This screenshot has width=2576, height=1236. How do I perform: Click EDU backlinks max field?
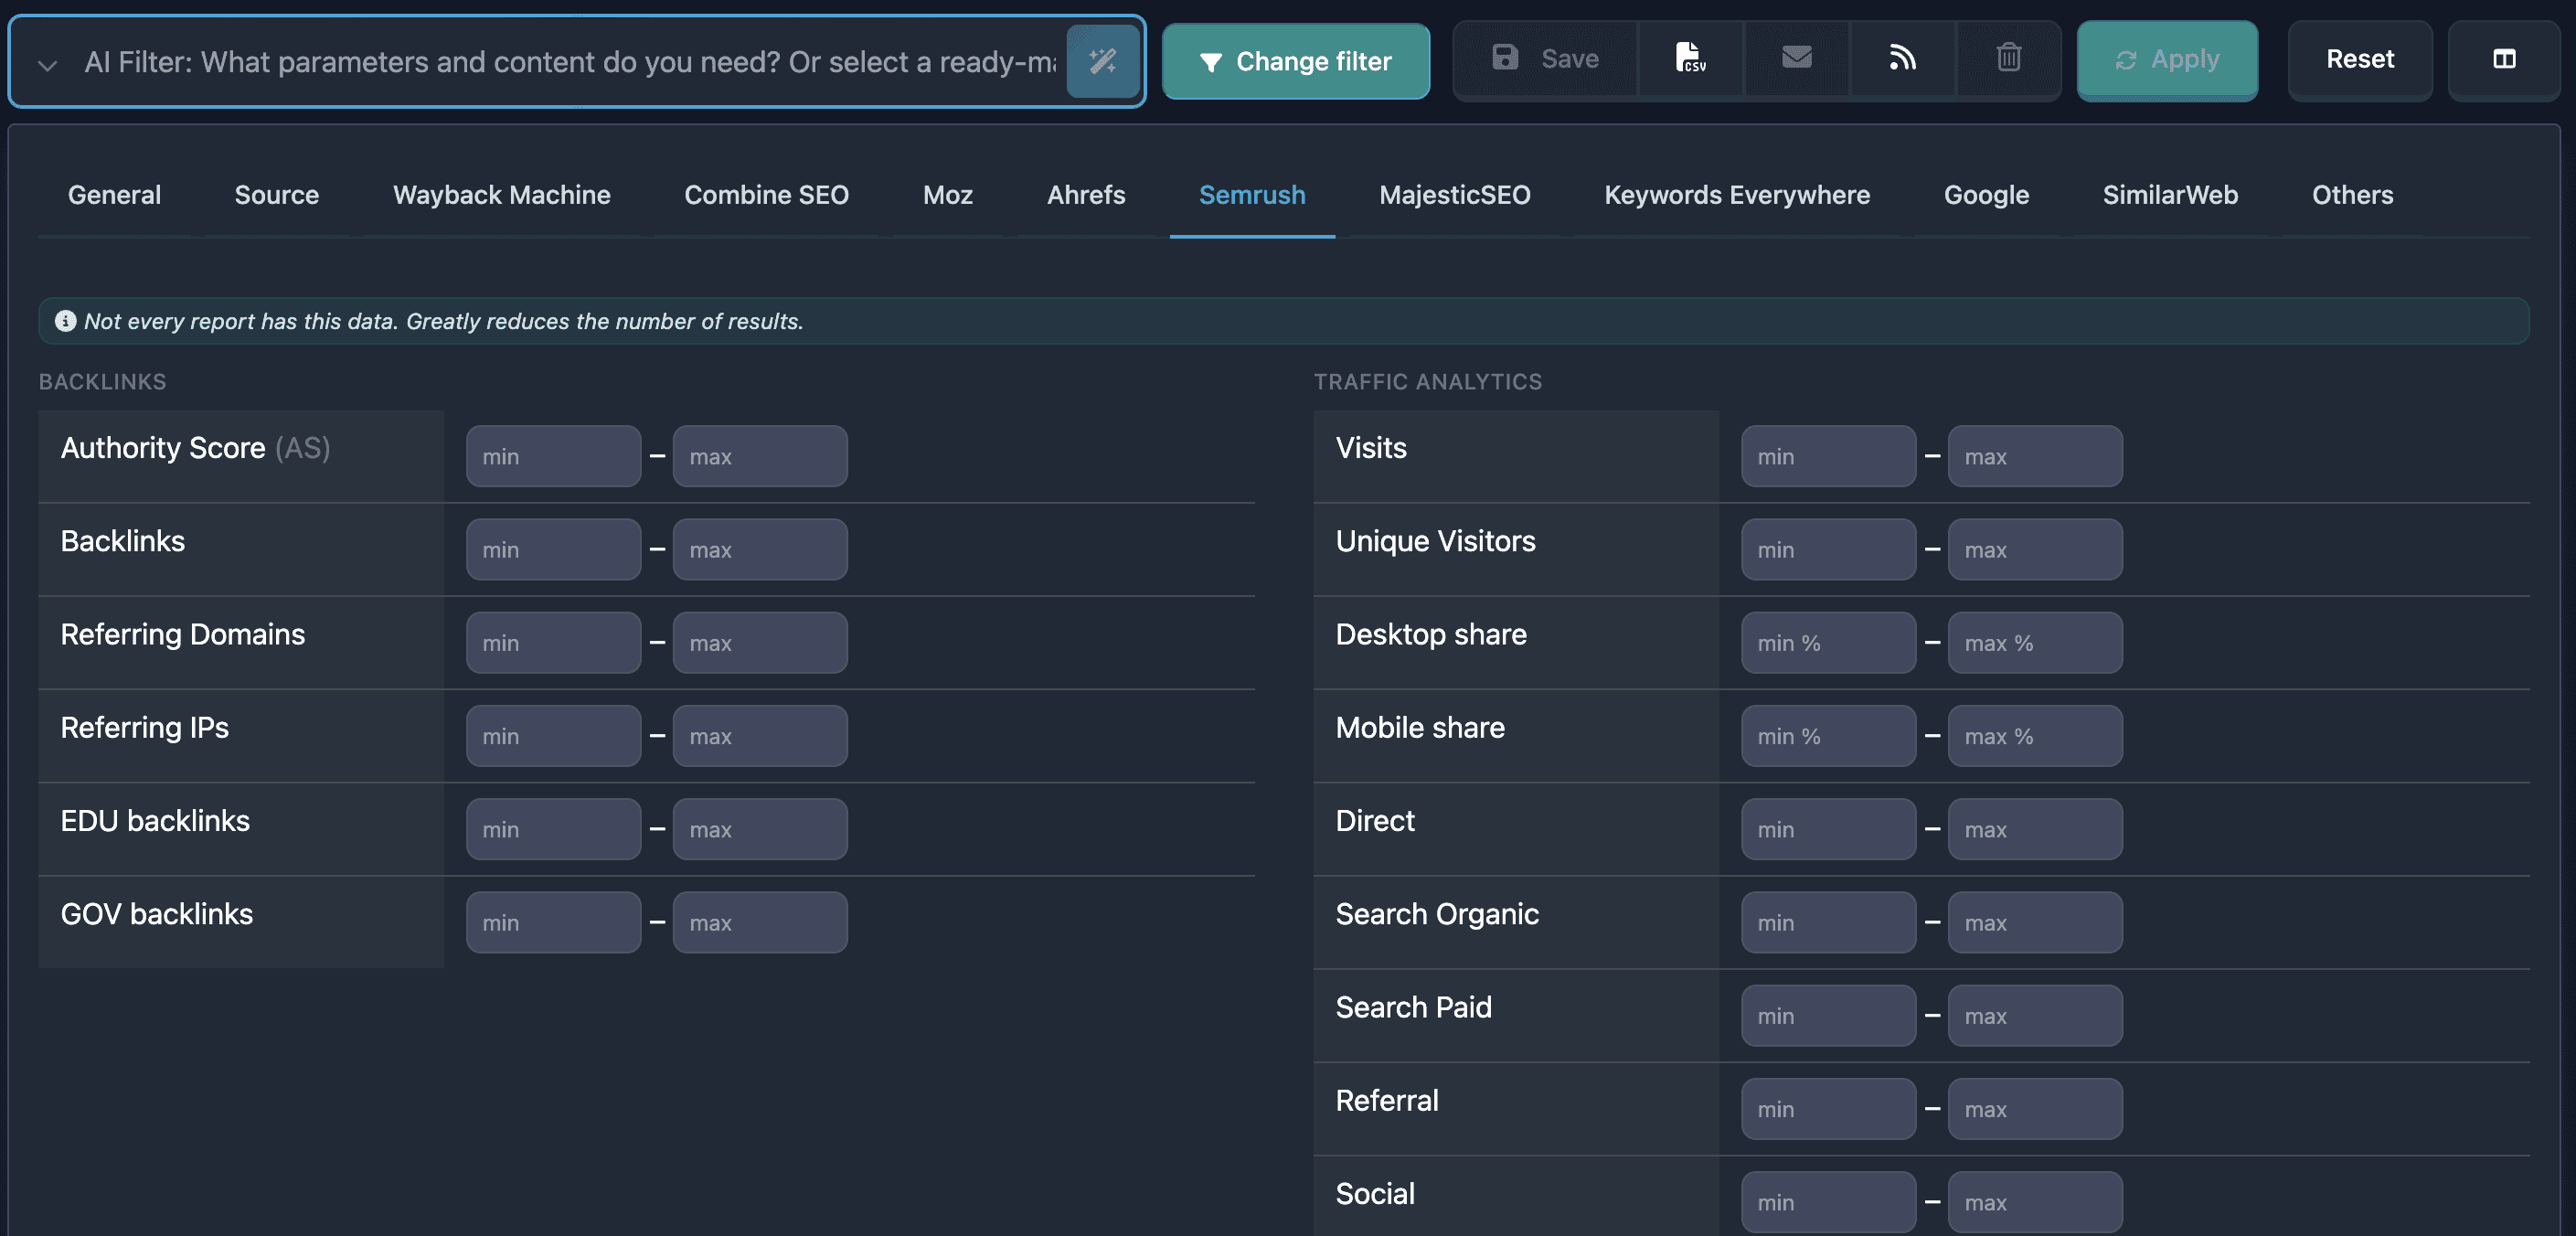click(x=760, y=829)
